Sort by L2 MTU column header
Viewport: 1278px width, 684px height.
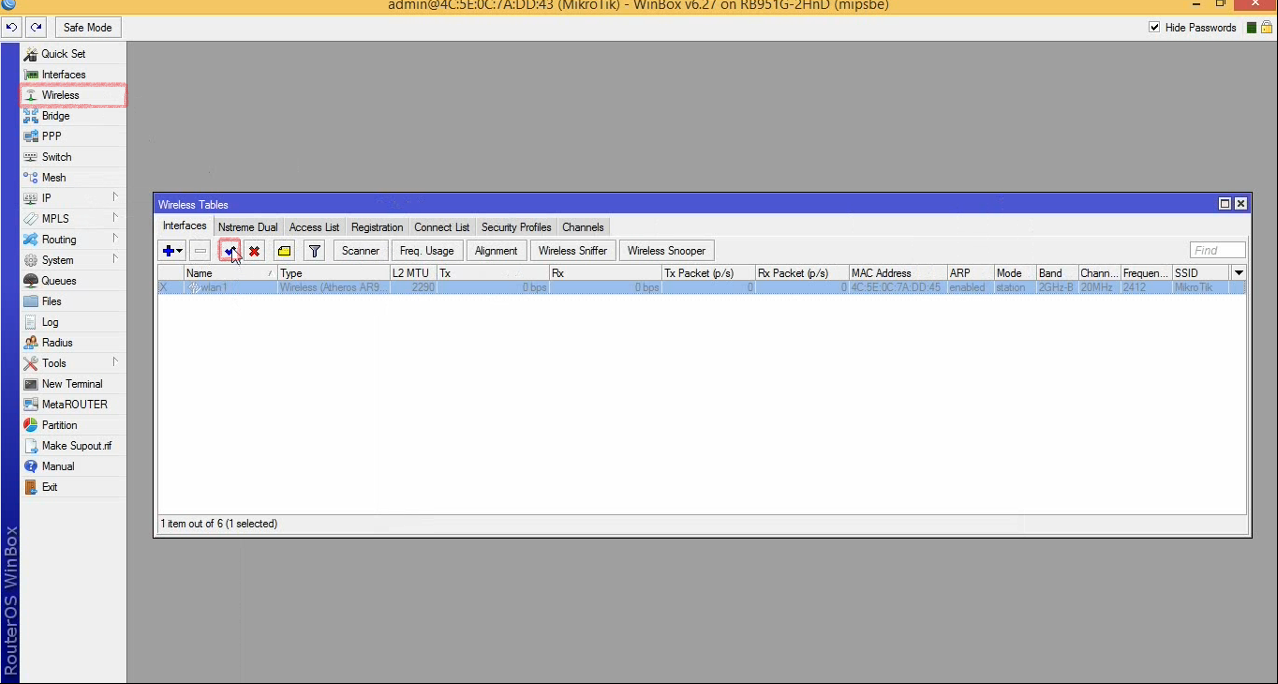tap(413, 273)
